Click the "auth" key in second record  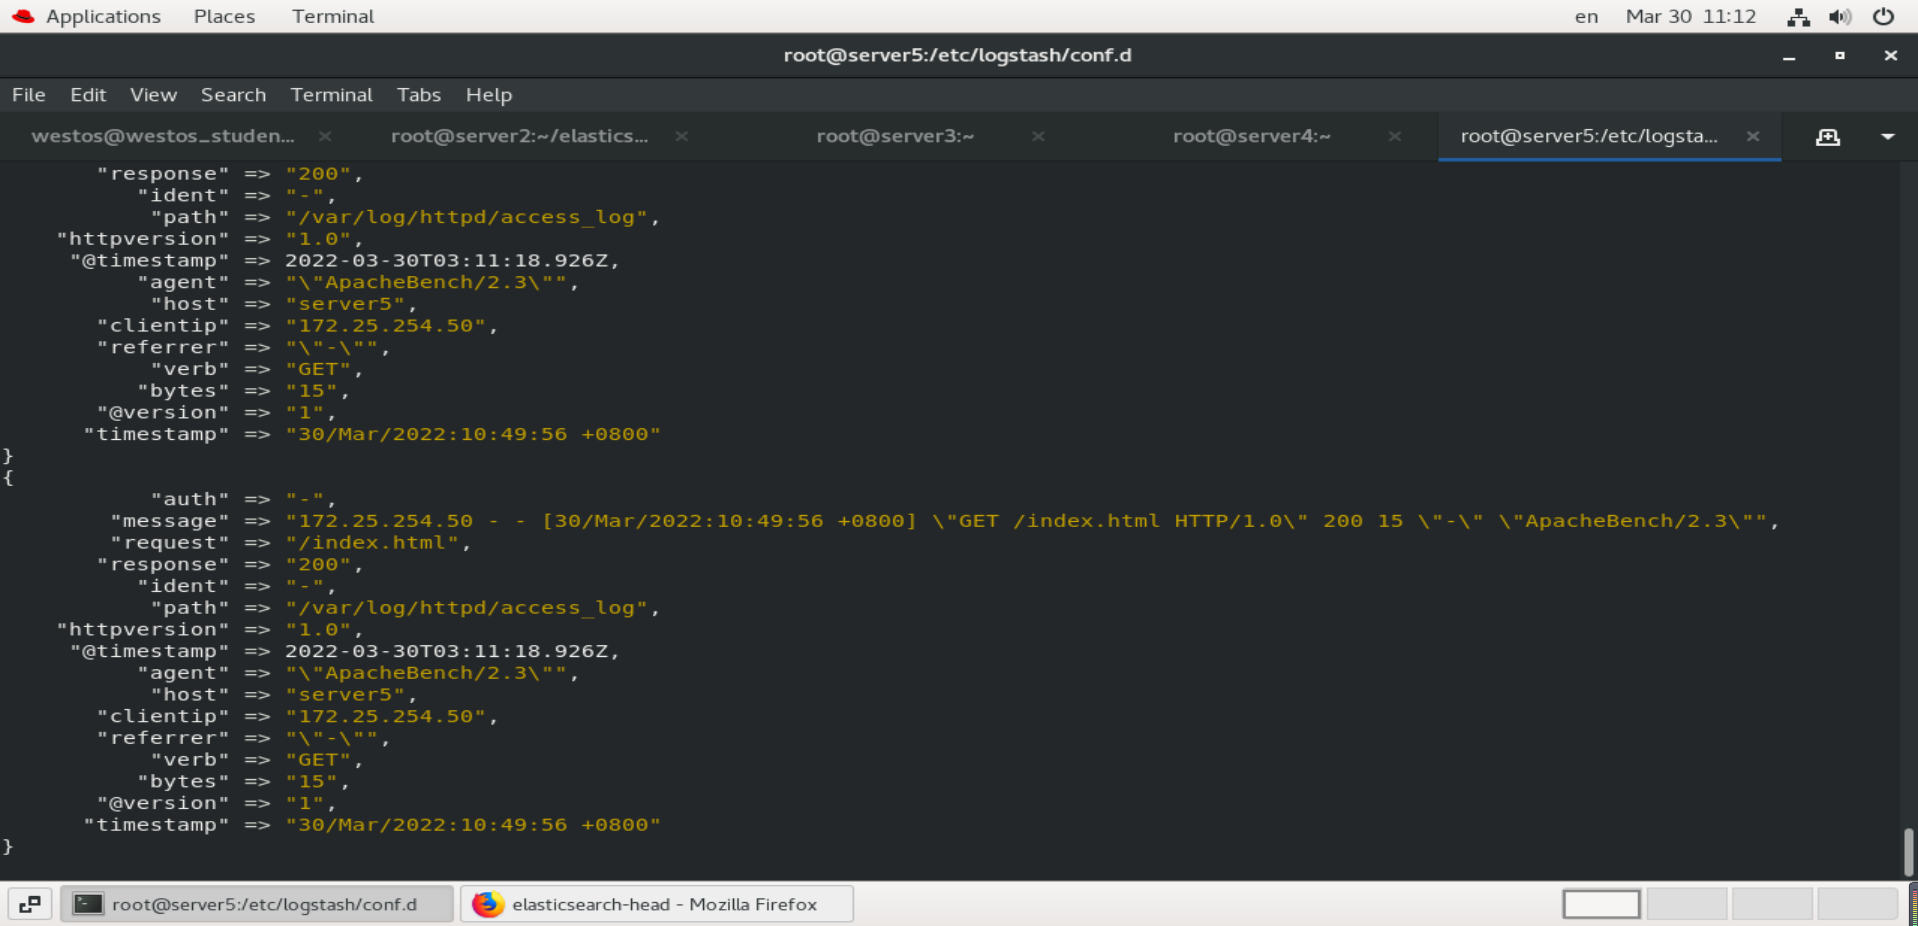point(190,499)
